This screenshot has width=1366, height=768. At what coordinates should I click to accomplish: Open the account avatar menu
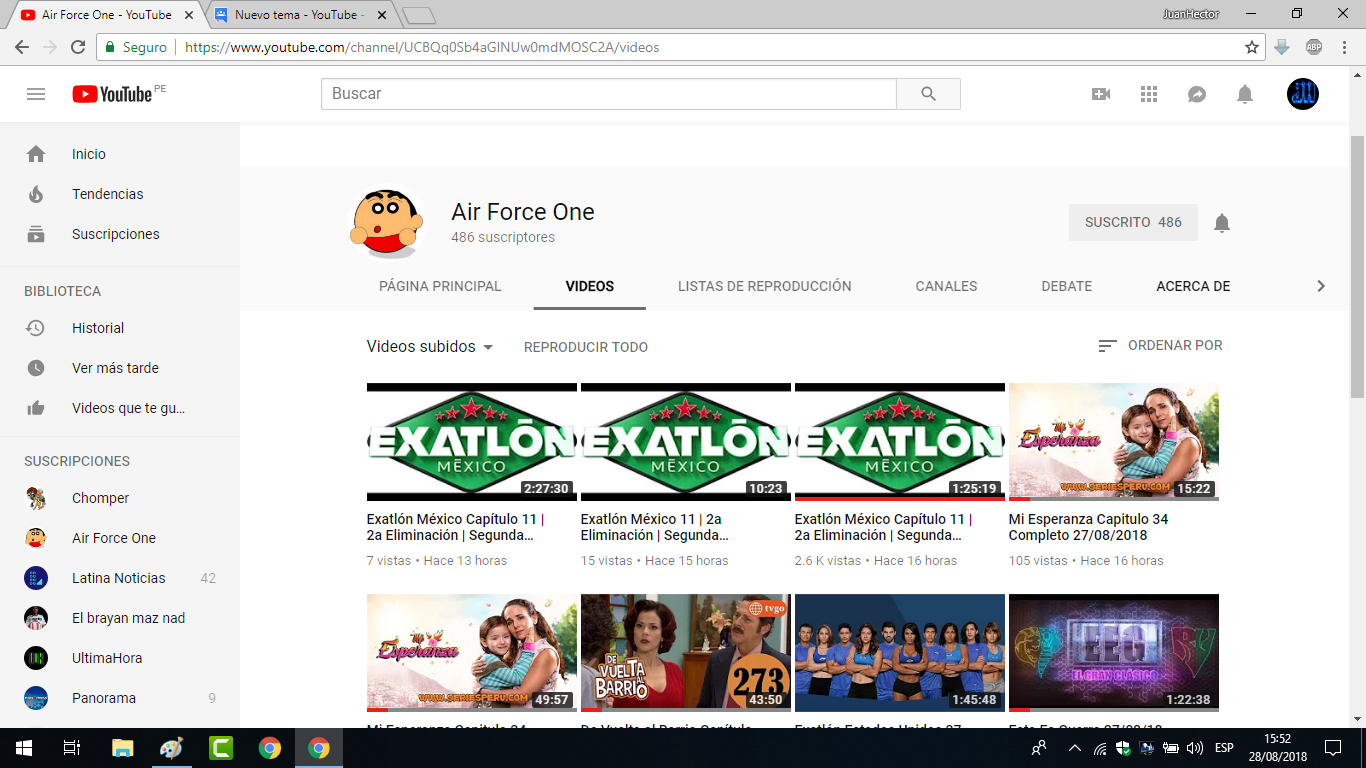(1303, 94)
